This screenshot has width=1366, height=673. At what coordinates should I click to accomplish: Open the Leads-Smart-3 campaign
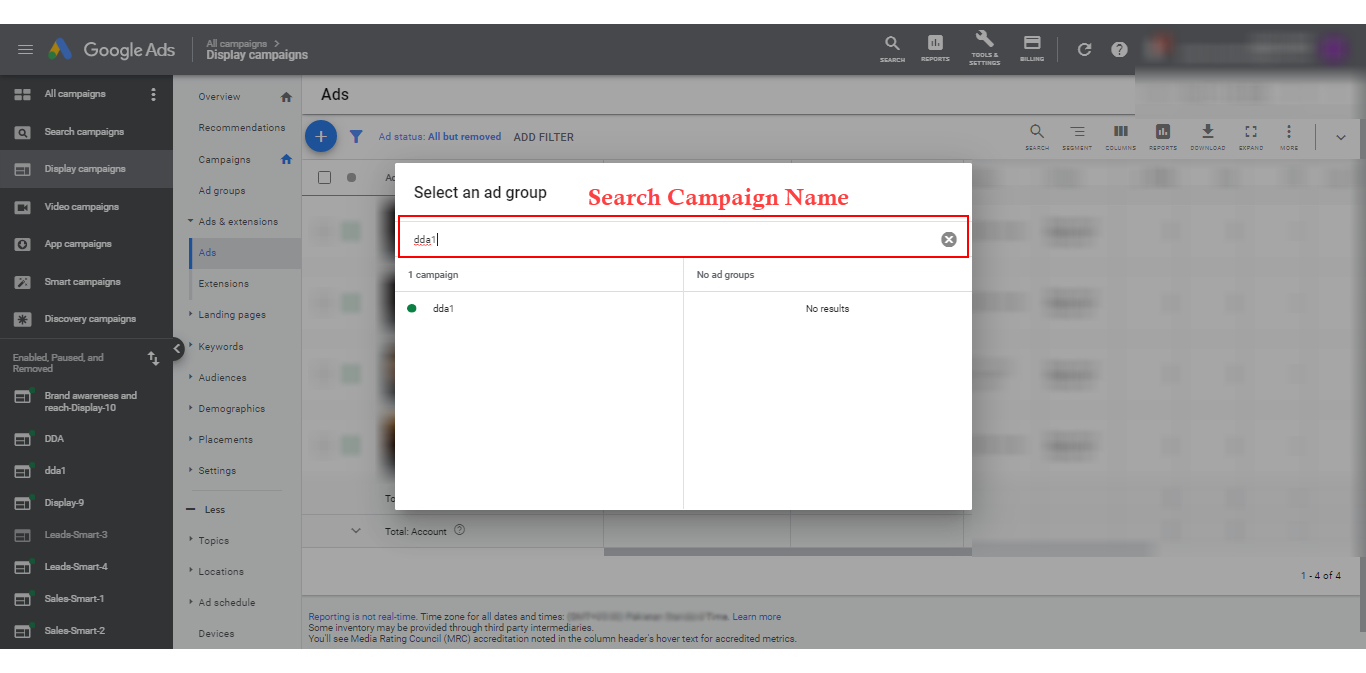[76, 534]
